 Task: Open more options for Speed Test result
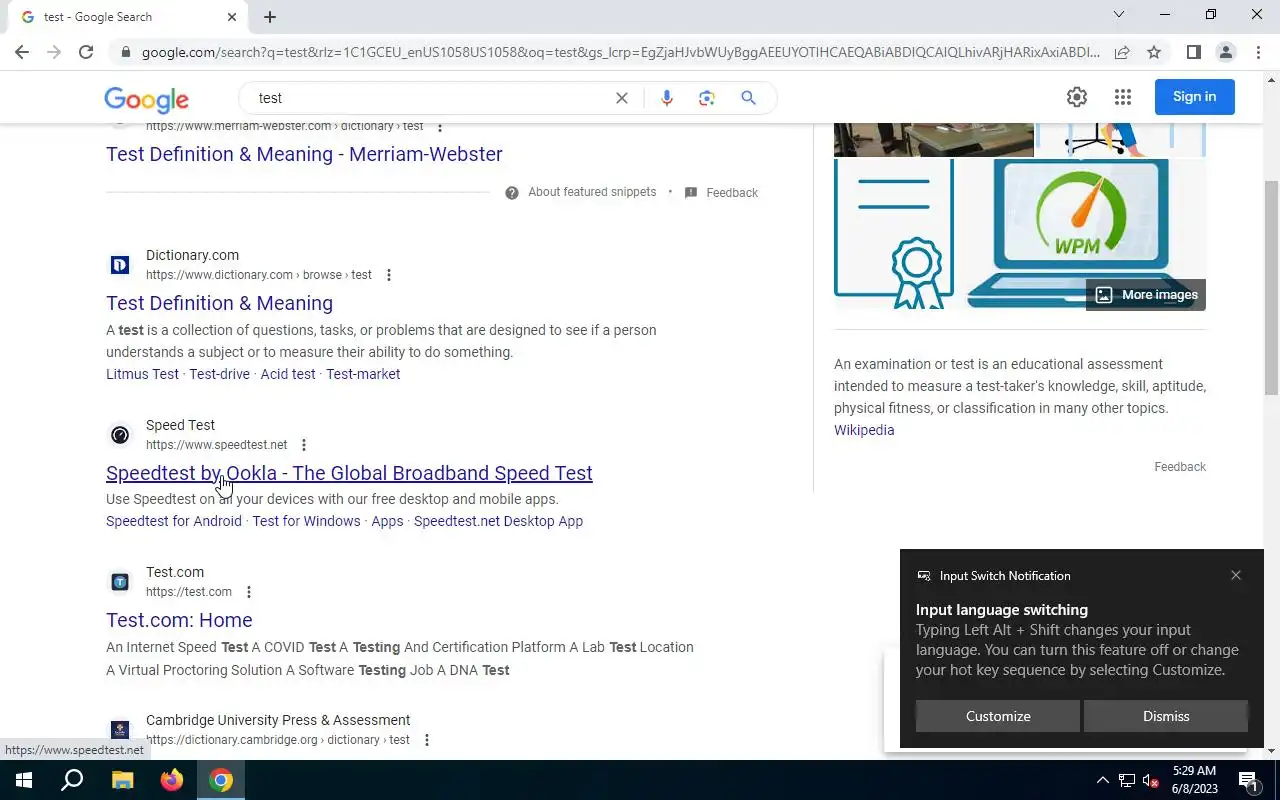pyautogui.click(x=304, y=445)
